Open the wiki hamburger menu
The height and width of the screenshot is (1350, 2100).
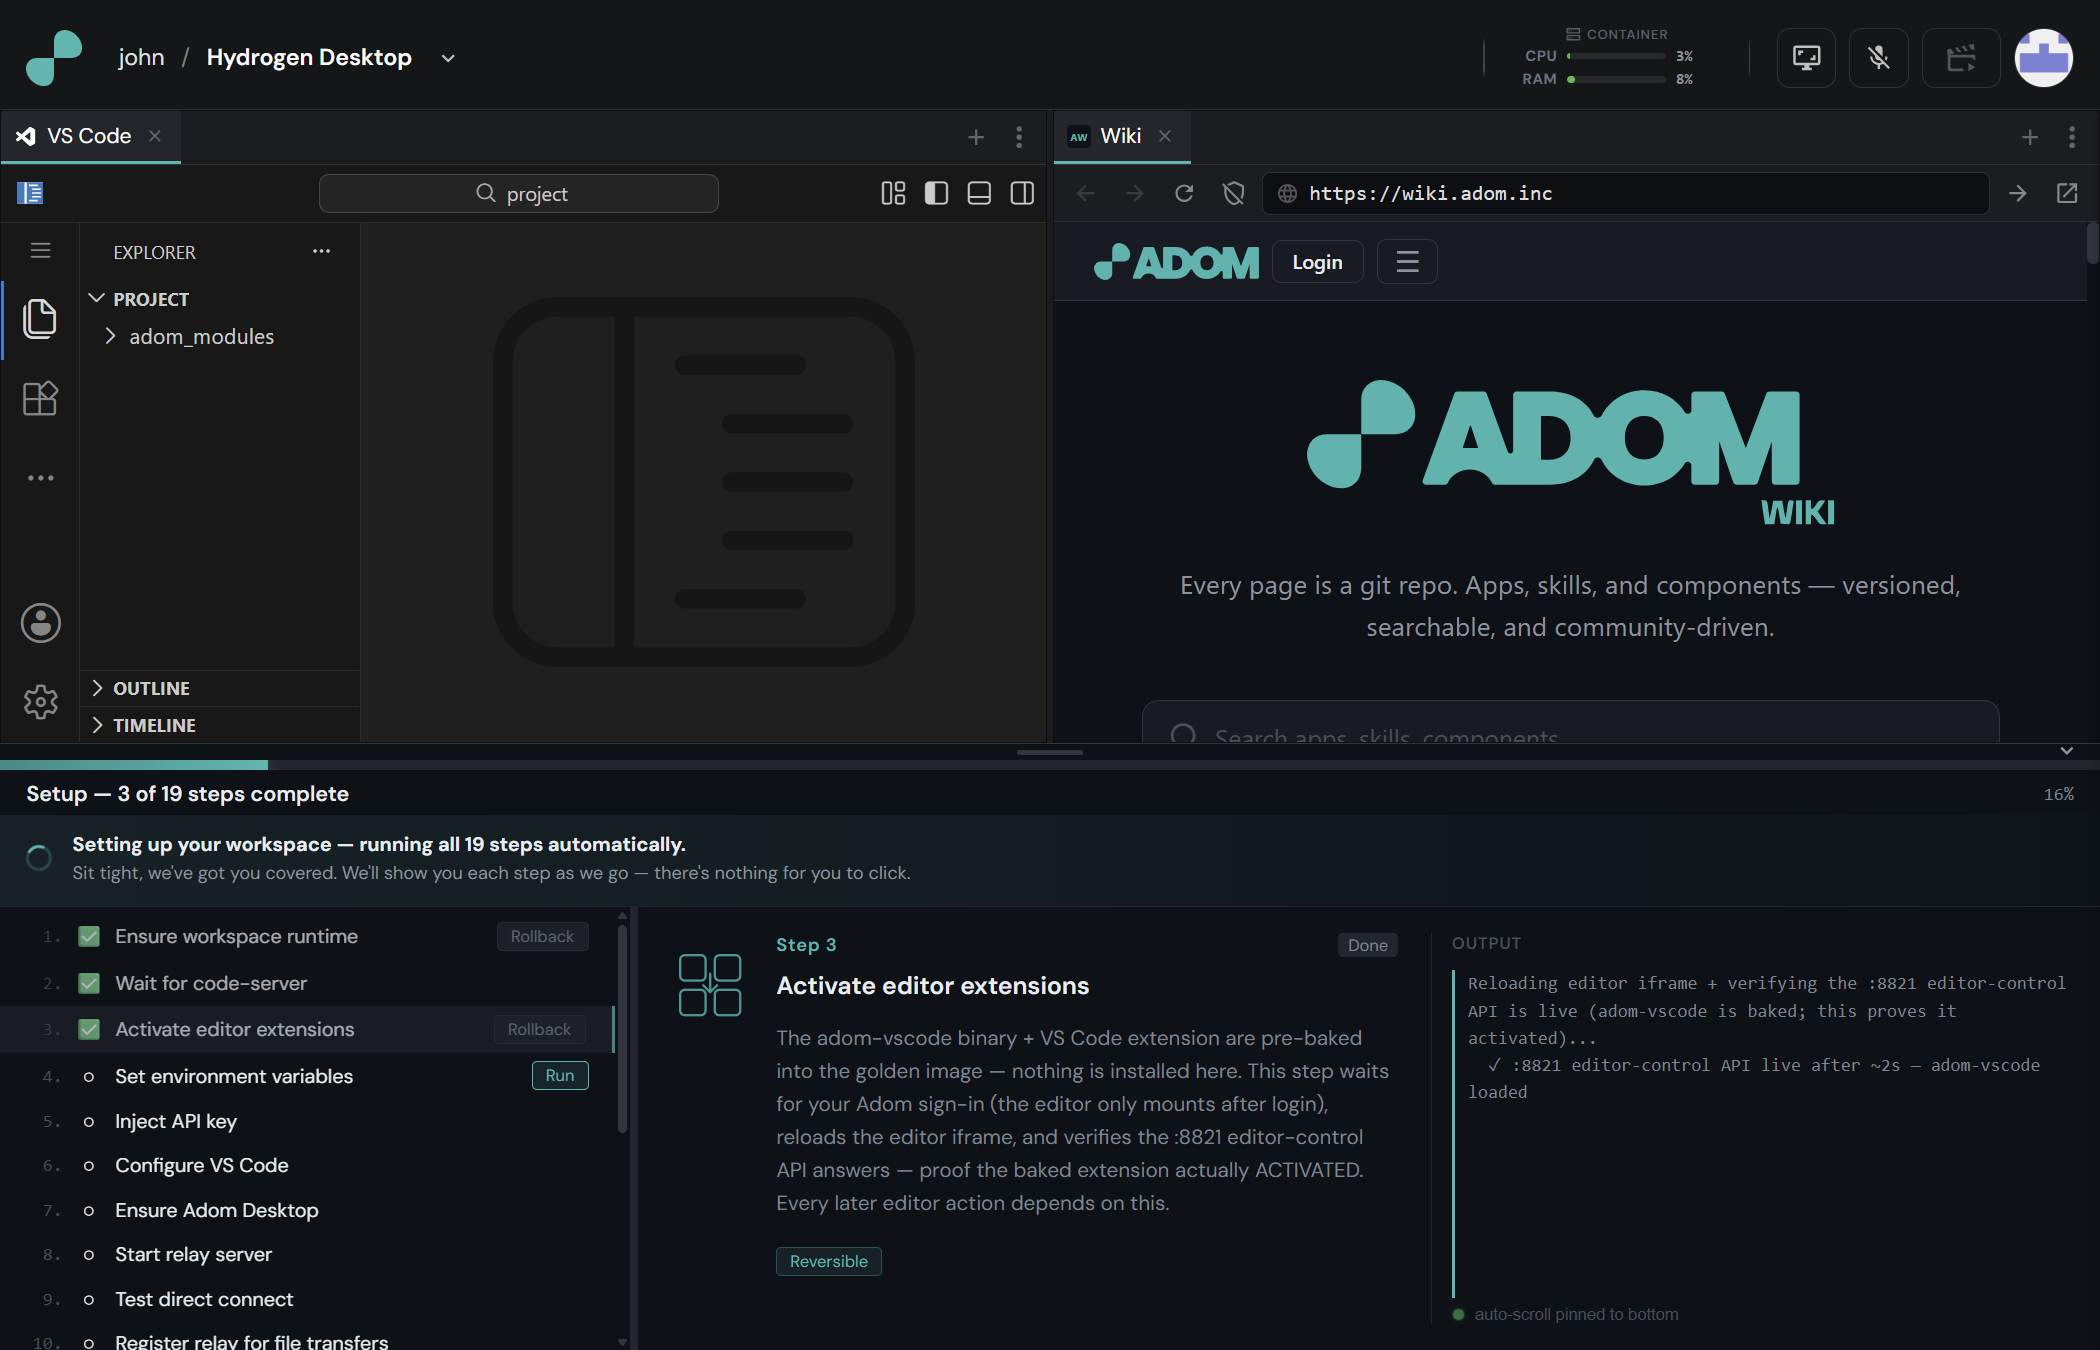click(x=1407, y=262)
